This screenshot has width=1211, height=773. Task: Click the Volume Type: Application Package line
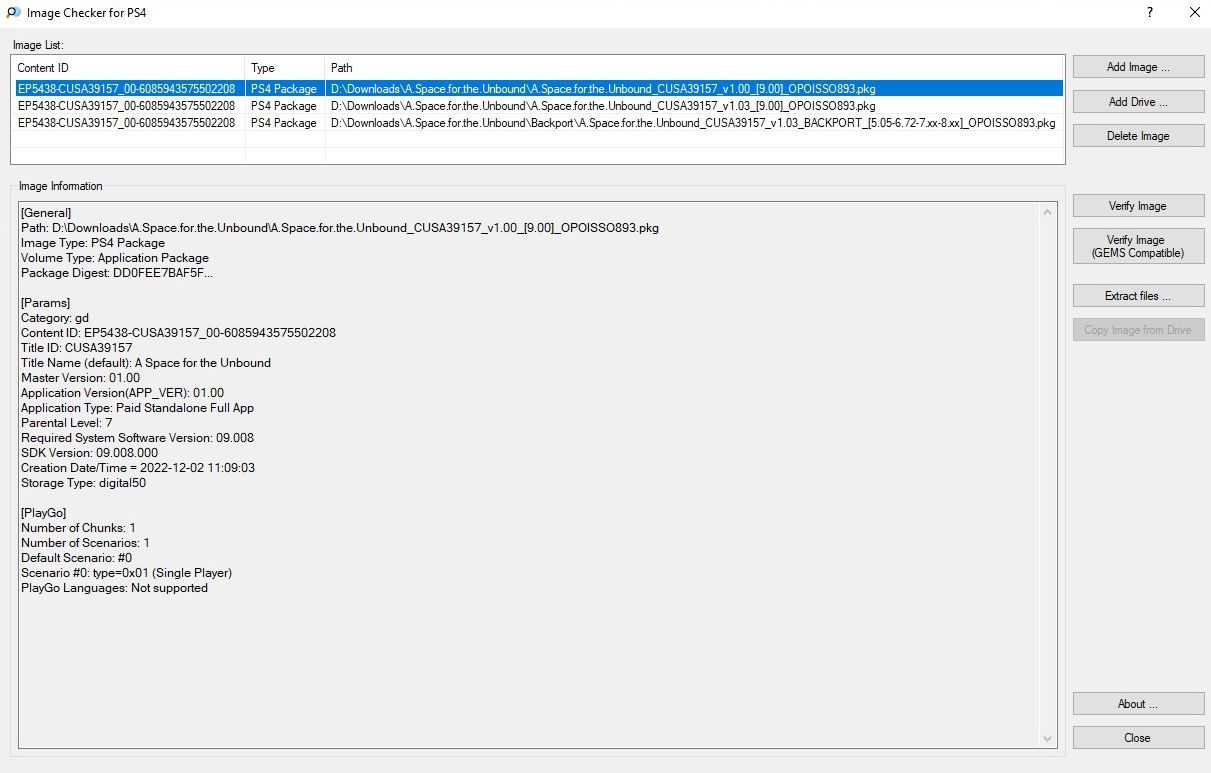pos(115,258)
